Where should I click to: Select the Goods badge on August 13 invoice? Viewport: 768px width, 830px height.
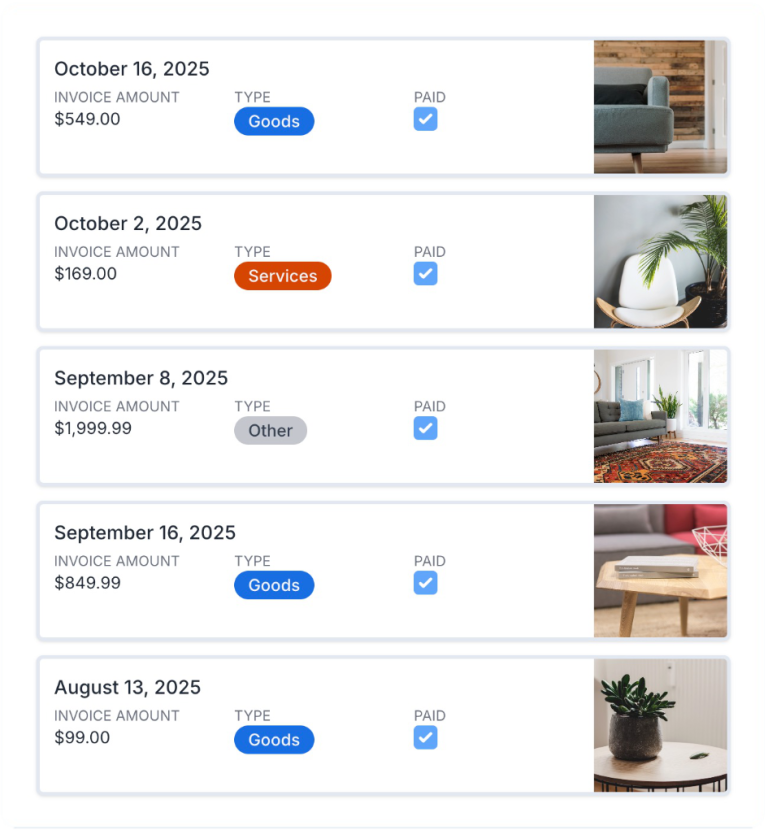pyautogui.click(x=273, y=740)
